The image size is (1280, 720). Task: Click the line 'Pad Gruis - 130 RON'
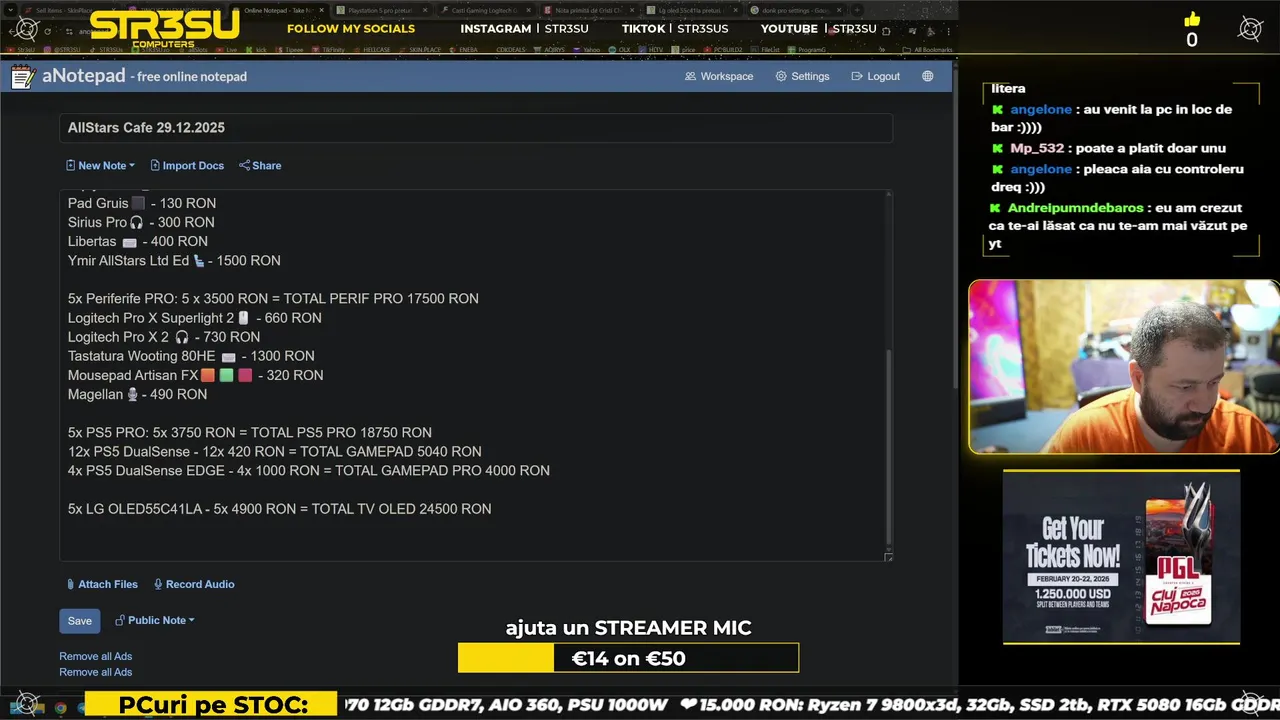pos(142,203)
